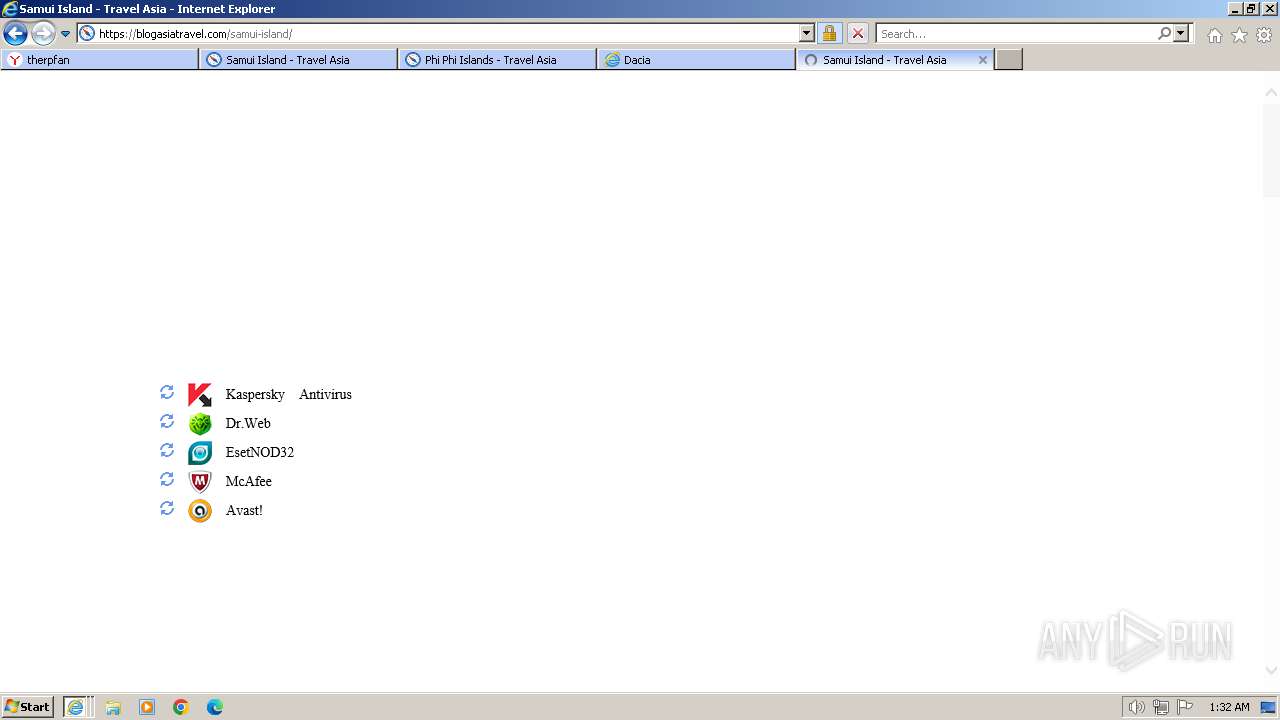Go back with the browser Back arrow

15,33
